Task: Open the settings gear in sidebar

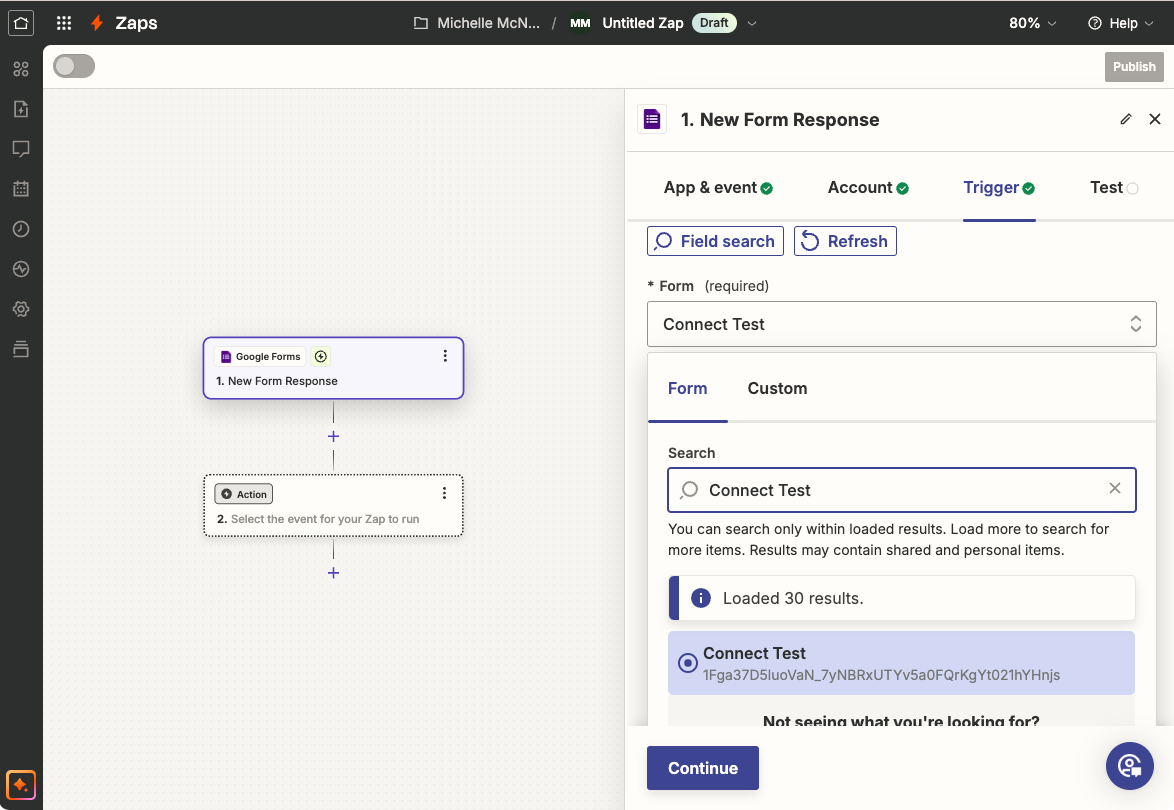Action: 21,309
